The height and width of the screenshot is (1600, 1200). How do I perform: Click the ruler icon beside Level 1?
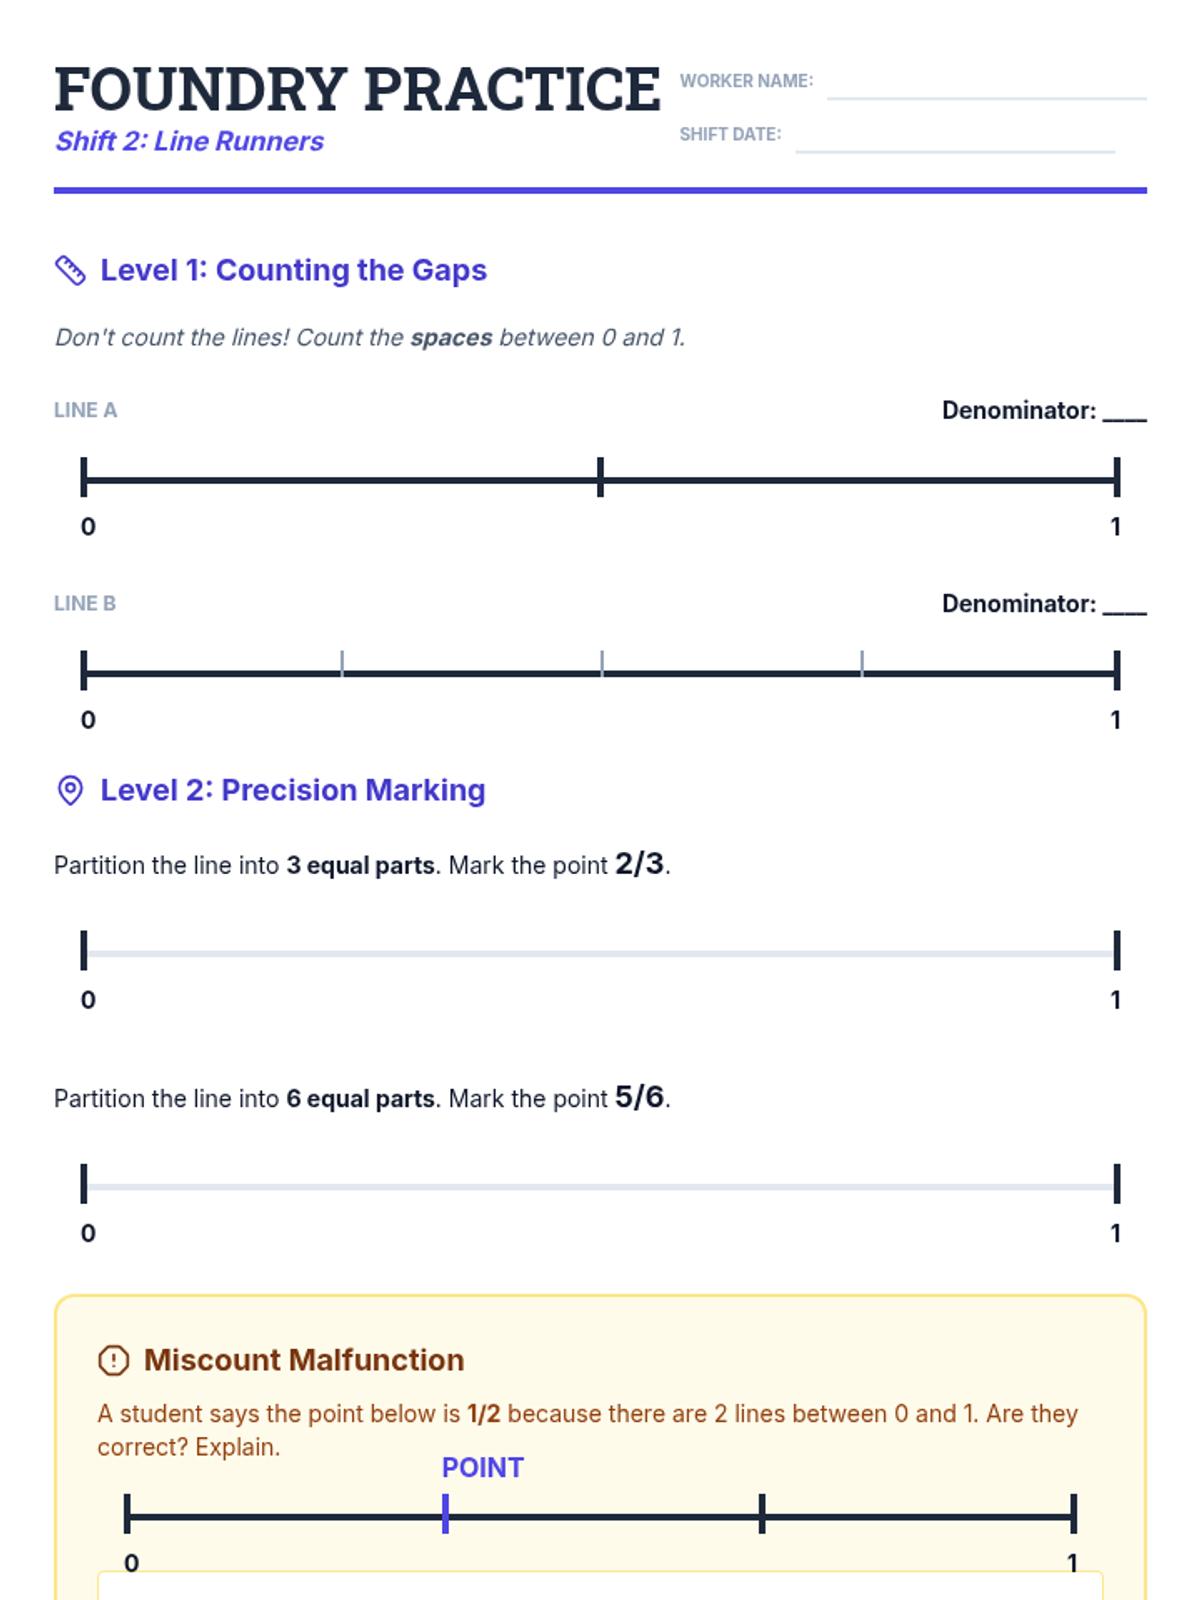70,271
